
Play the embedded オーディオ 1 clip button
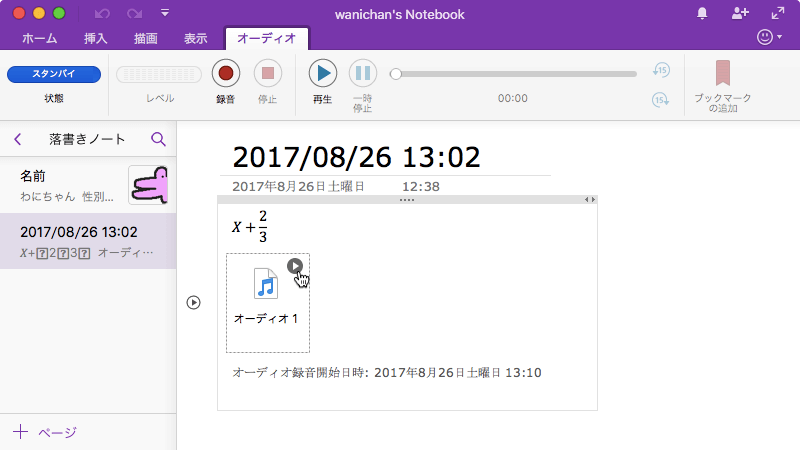[x=295, y=266]
